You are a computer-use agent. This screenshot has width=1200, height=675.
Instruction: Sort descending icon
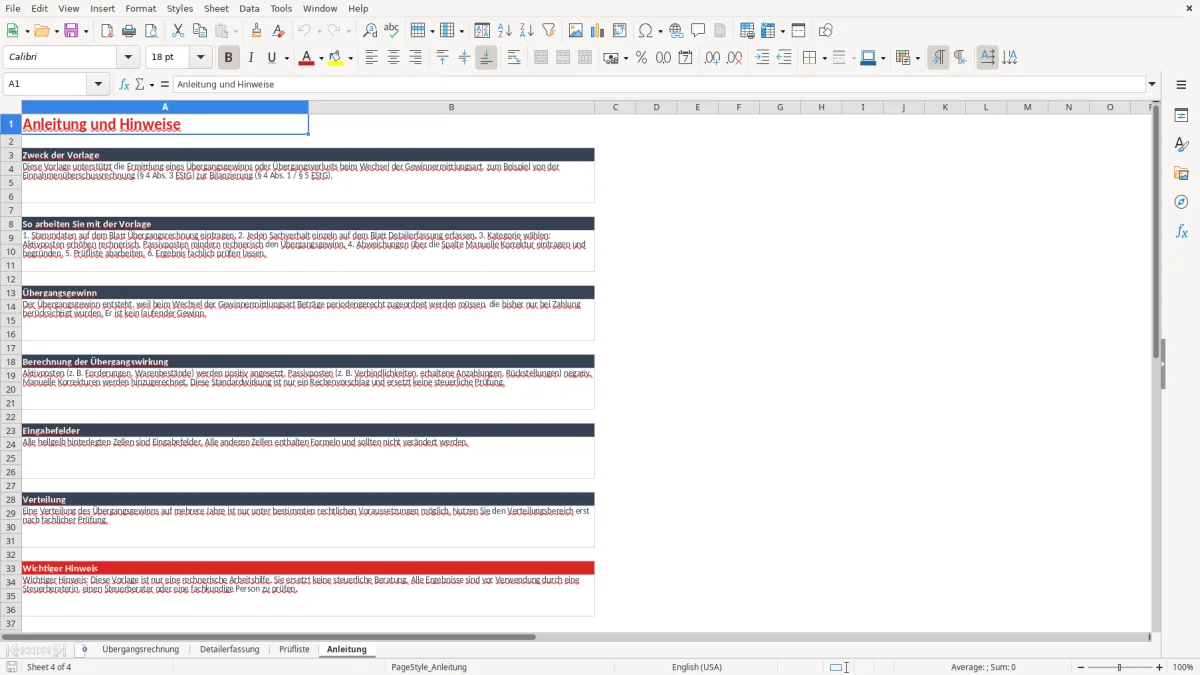pos(527,31)
